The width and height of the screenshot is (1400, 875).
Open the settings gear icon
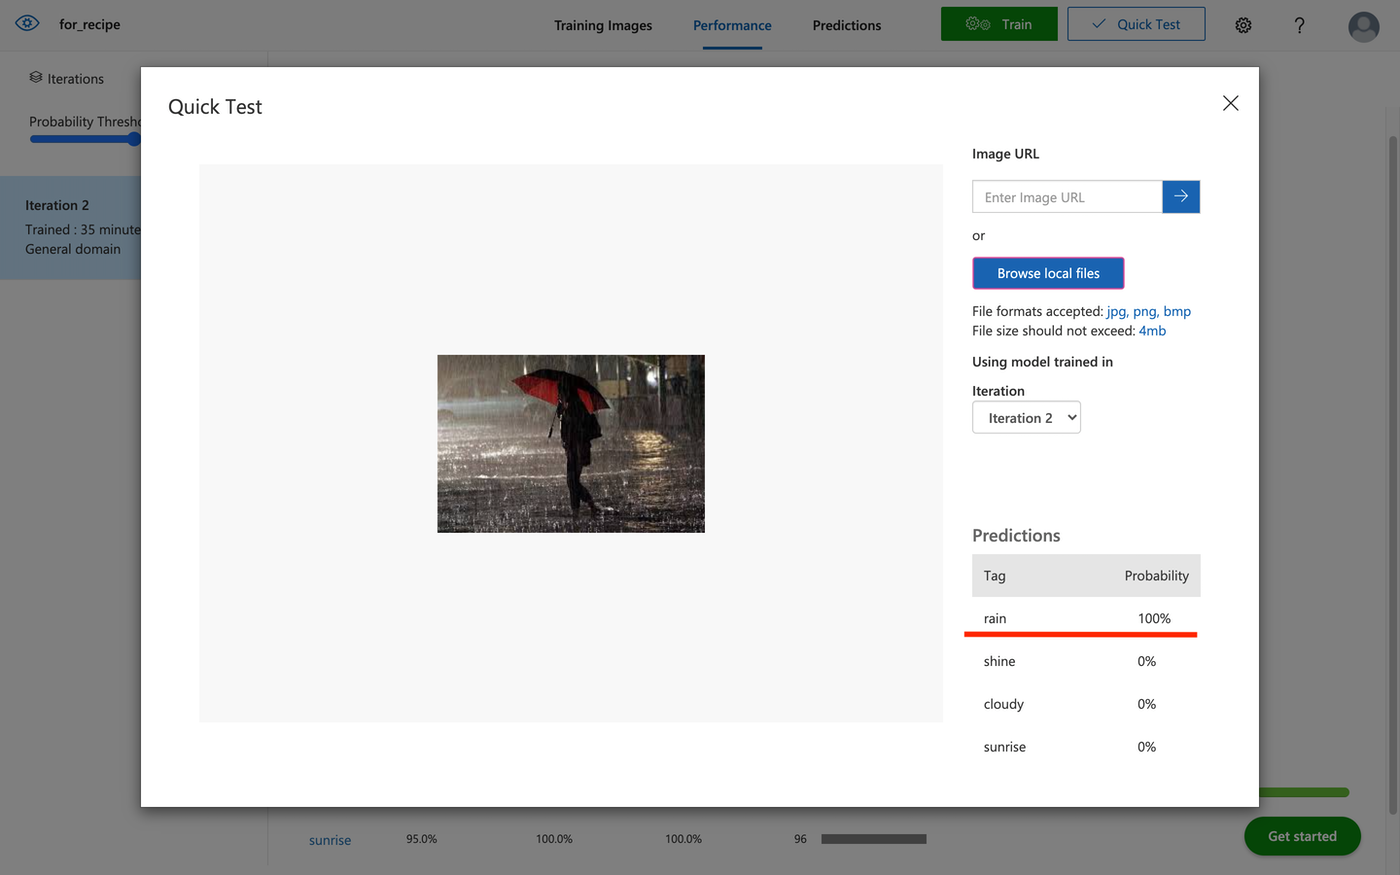point(1243,25)
